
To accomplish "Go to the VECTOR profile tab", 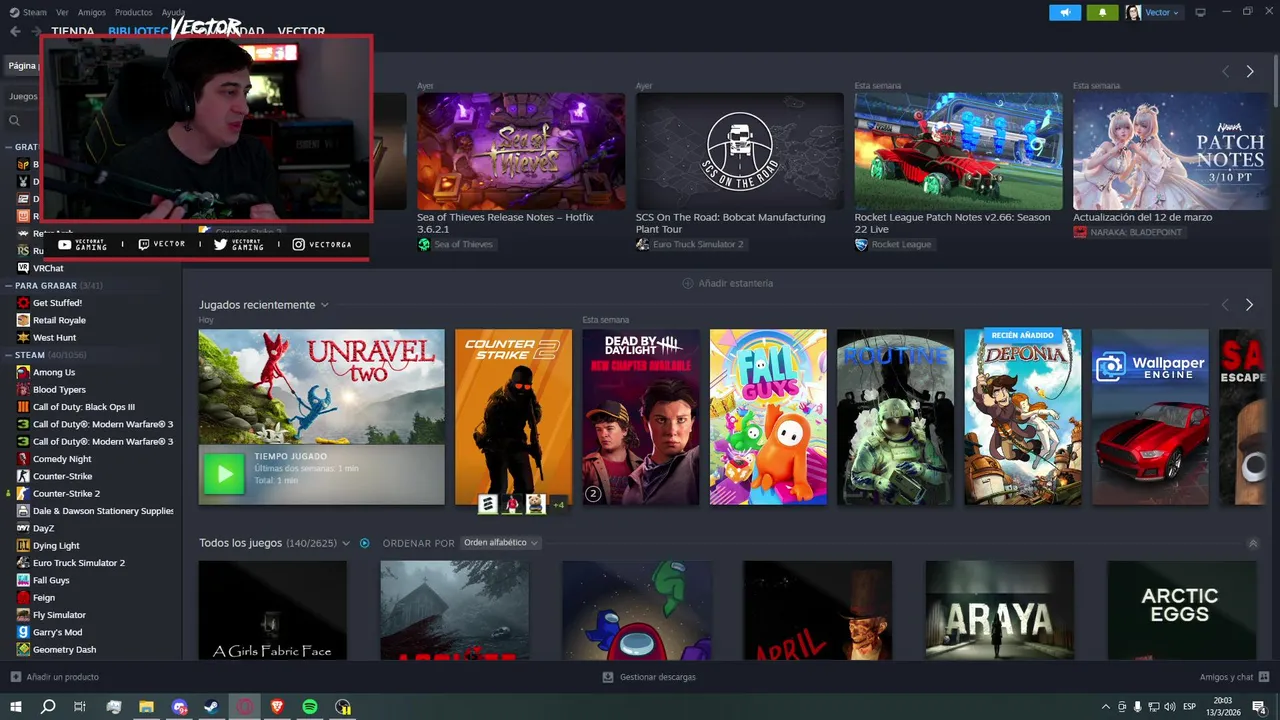I will pyautogui.click(x=301, y=32).
